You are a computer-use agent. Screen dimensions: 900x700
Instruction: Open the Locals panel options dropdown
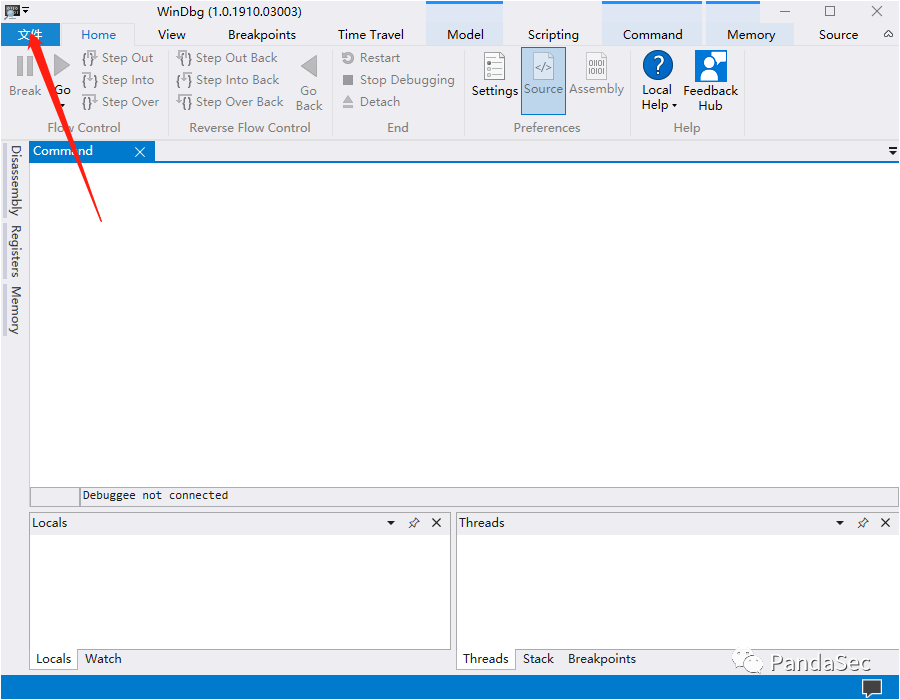[391, 523]
